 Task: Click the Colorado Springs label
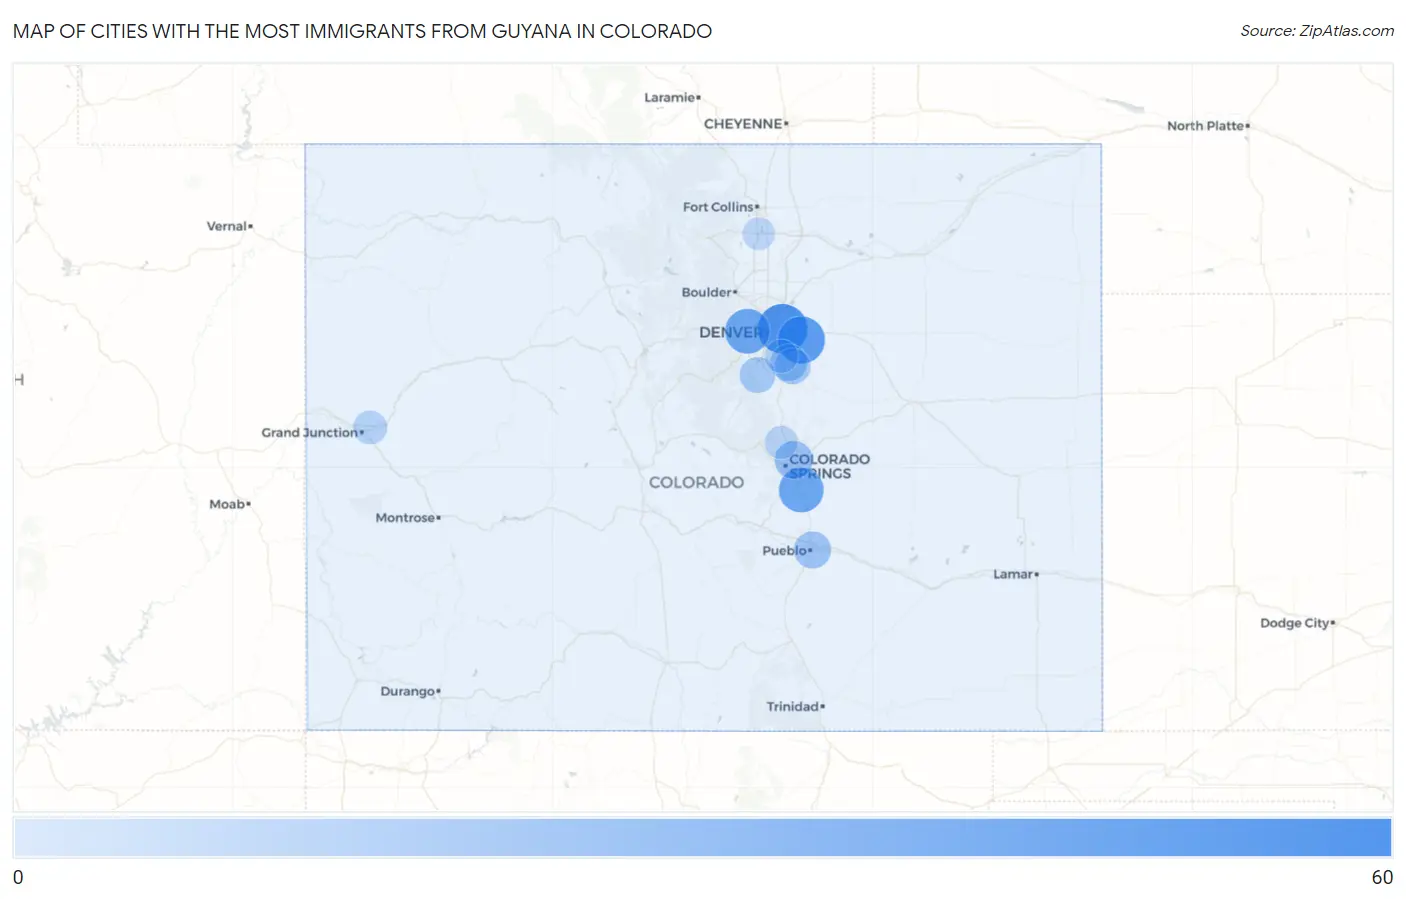[x=829, y=466]
